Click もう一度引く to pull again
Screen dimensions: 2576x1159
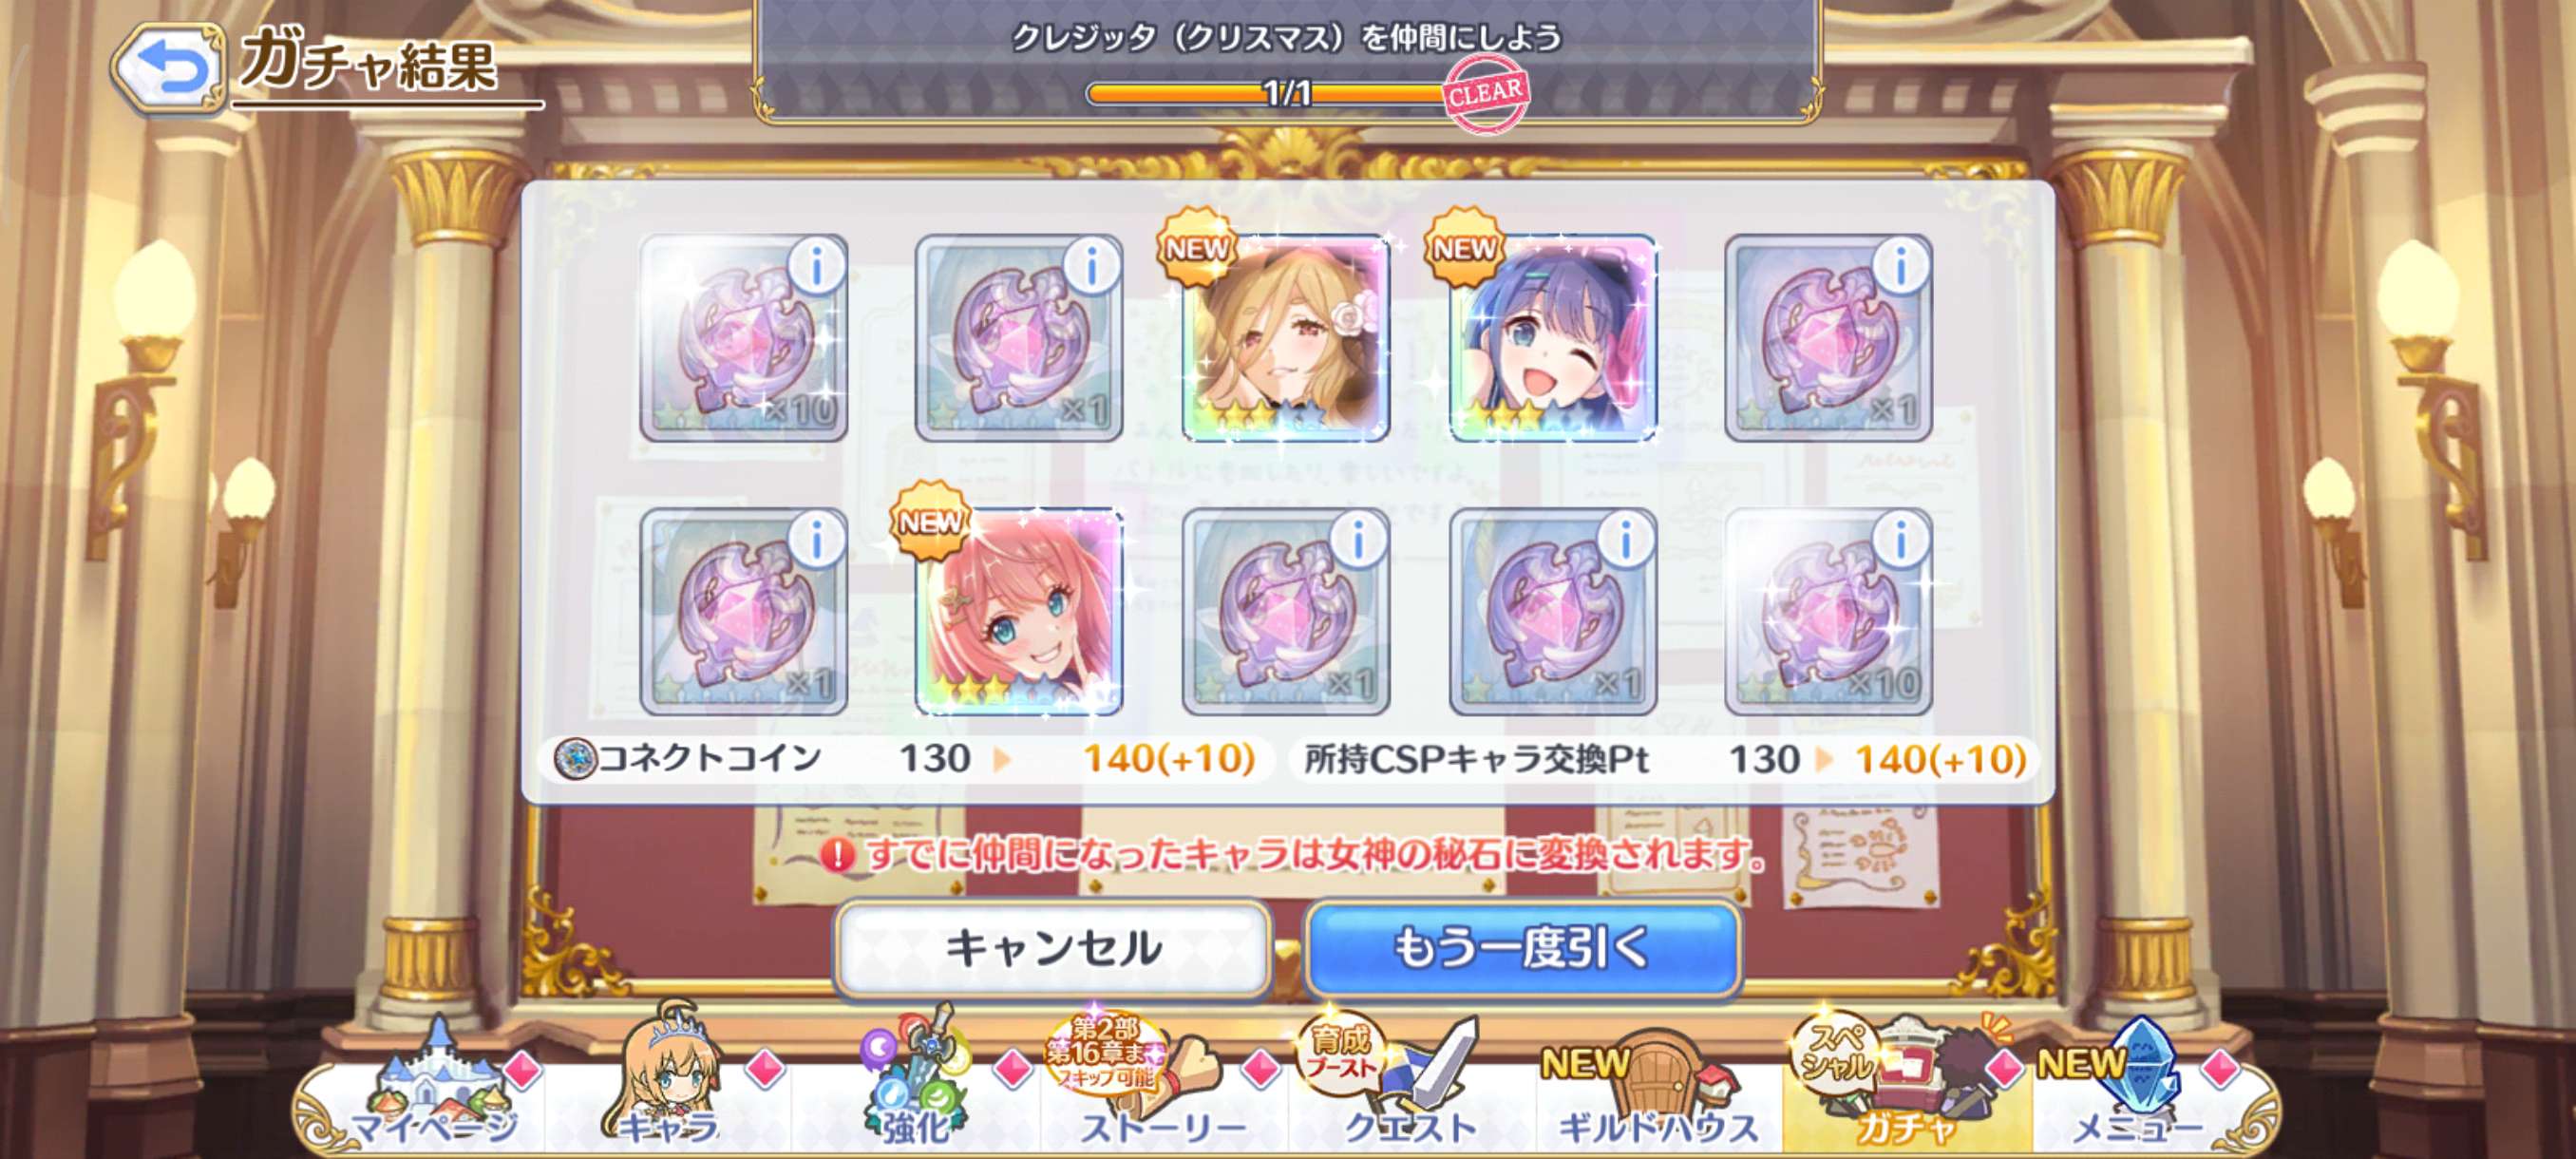pos(1523,948)
